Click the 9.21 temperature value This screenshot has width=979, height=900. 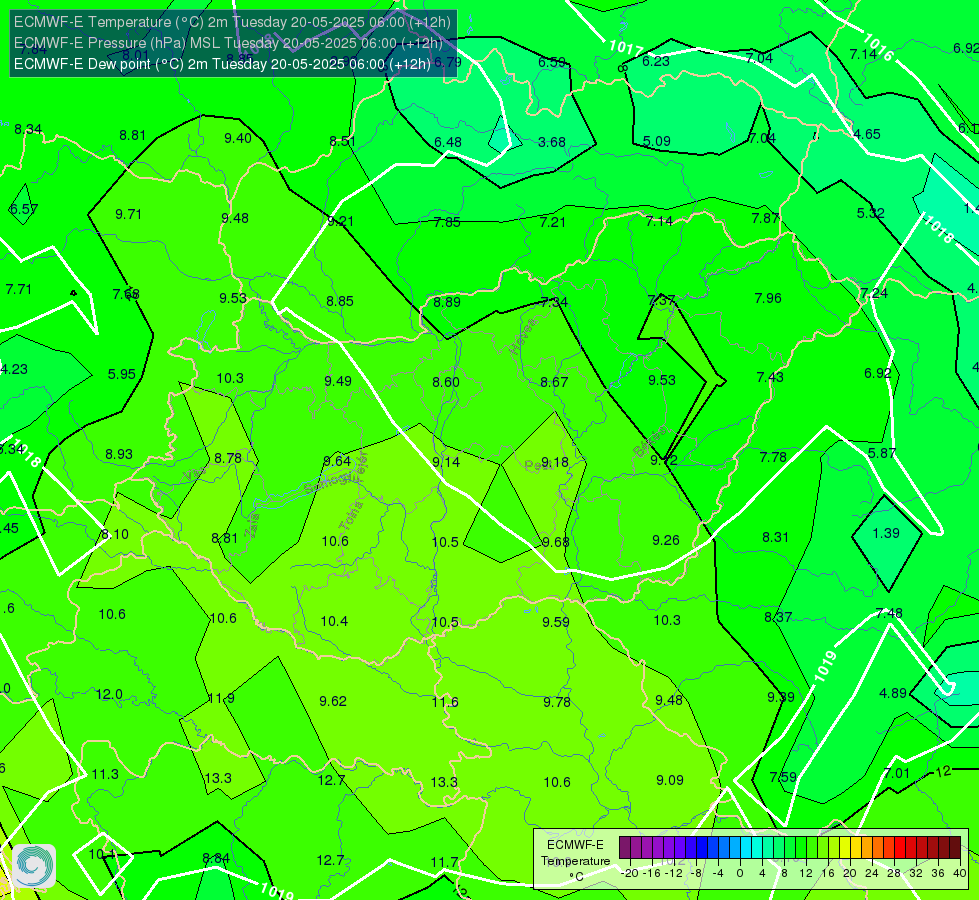click(340, 221)
